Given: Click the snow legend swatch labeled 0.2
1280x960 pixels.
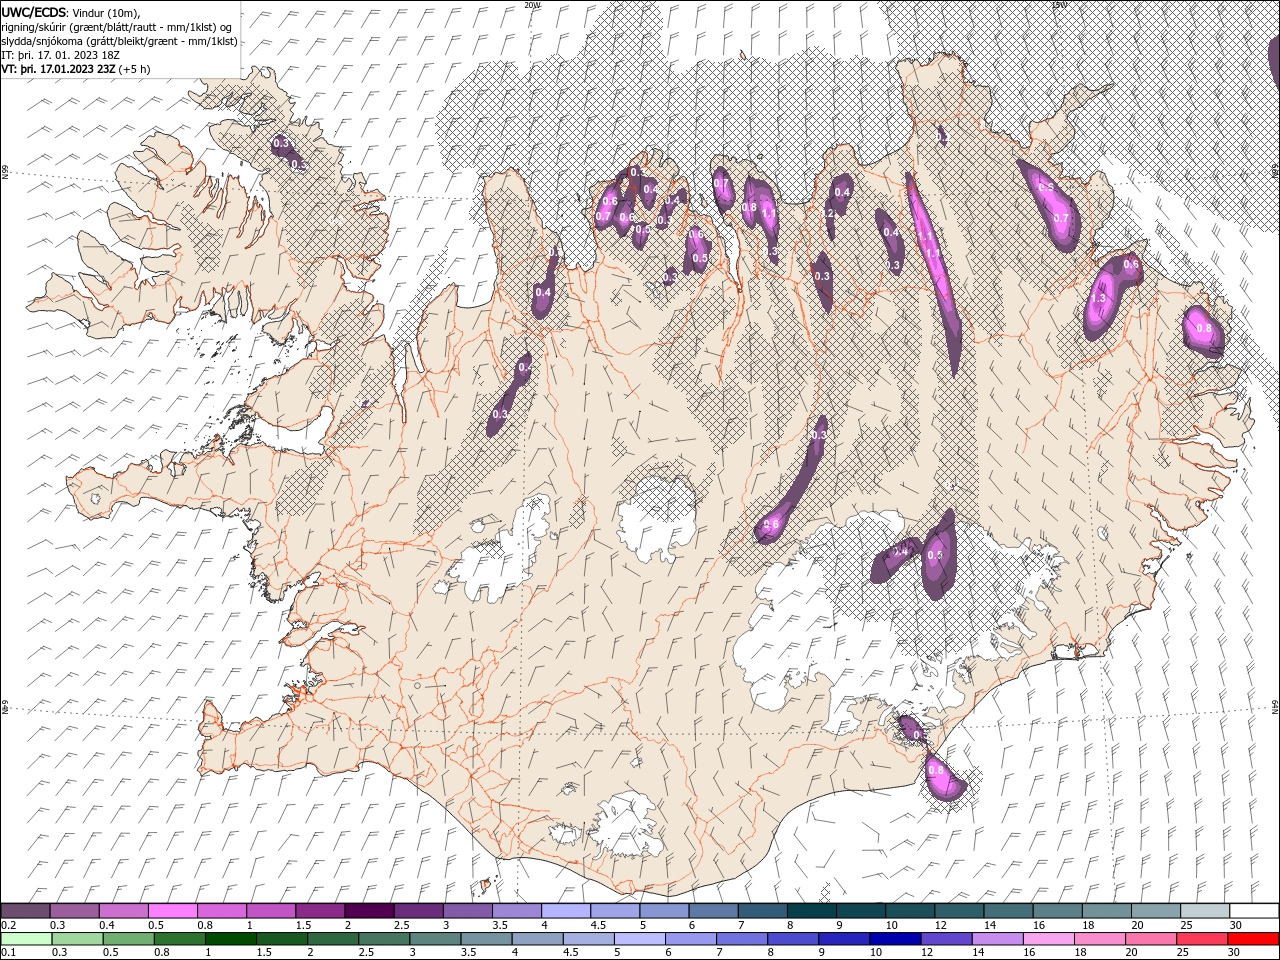Looking at the screenshot, I should (25, 911).
